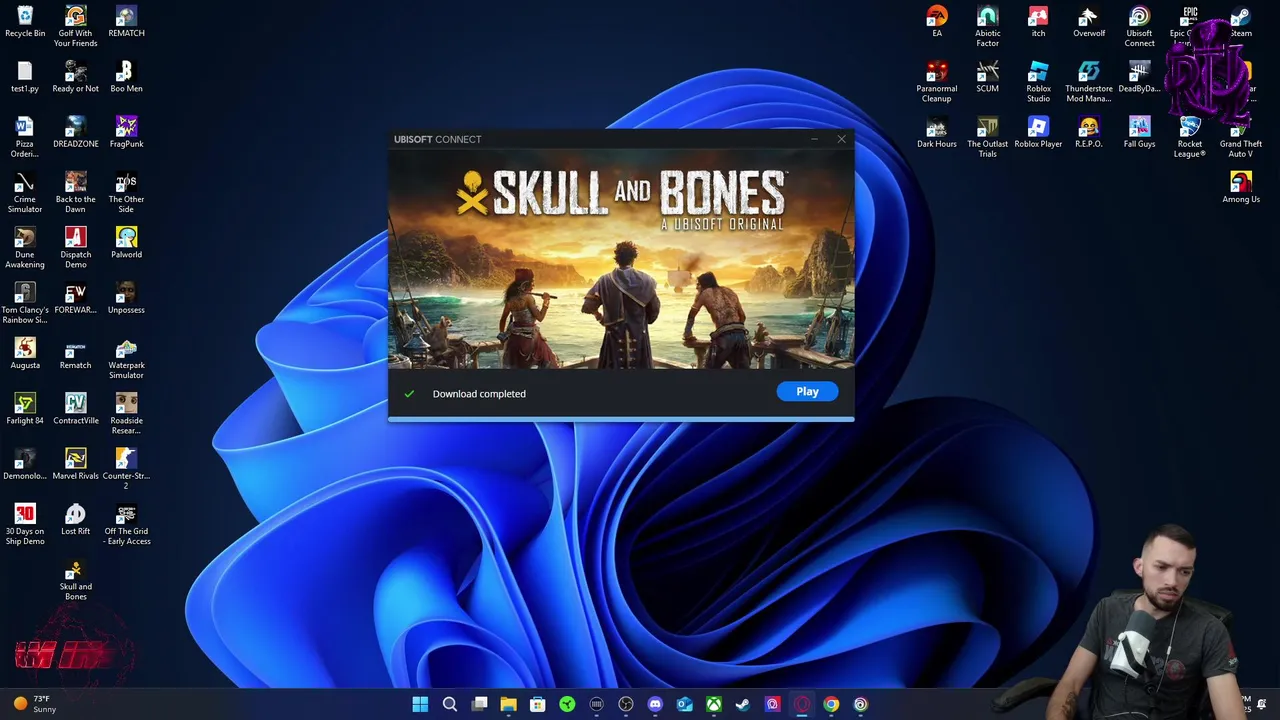1280x720 pixels.
Task: Open Tom Clancy's Rainbow Six shortcut
Action: pos(25,303)
